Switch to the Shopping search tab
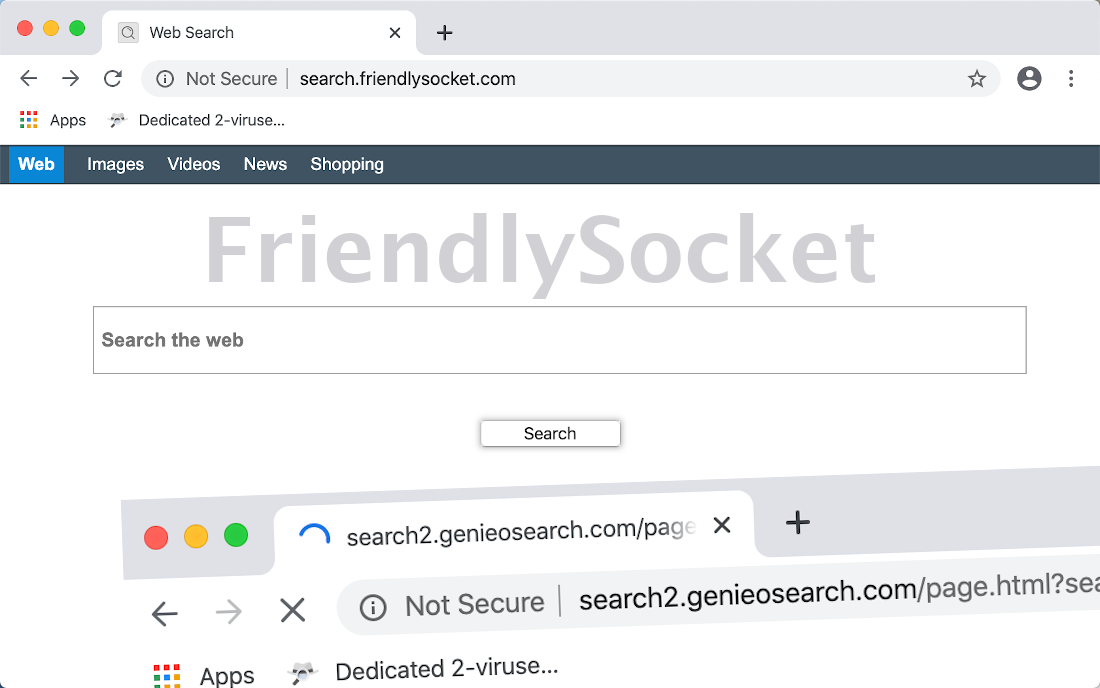1100x688 pixels. coord(347,164)
